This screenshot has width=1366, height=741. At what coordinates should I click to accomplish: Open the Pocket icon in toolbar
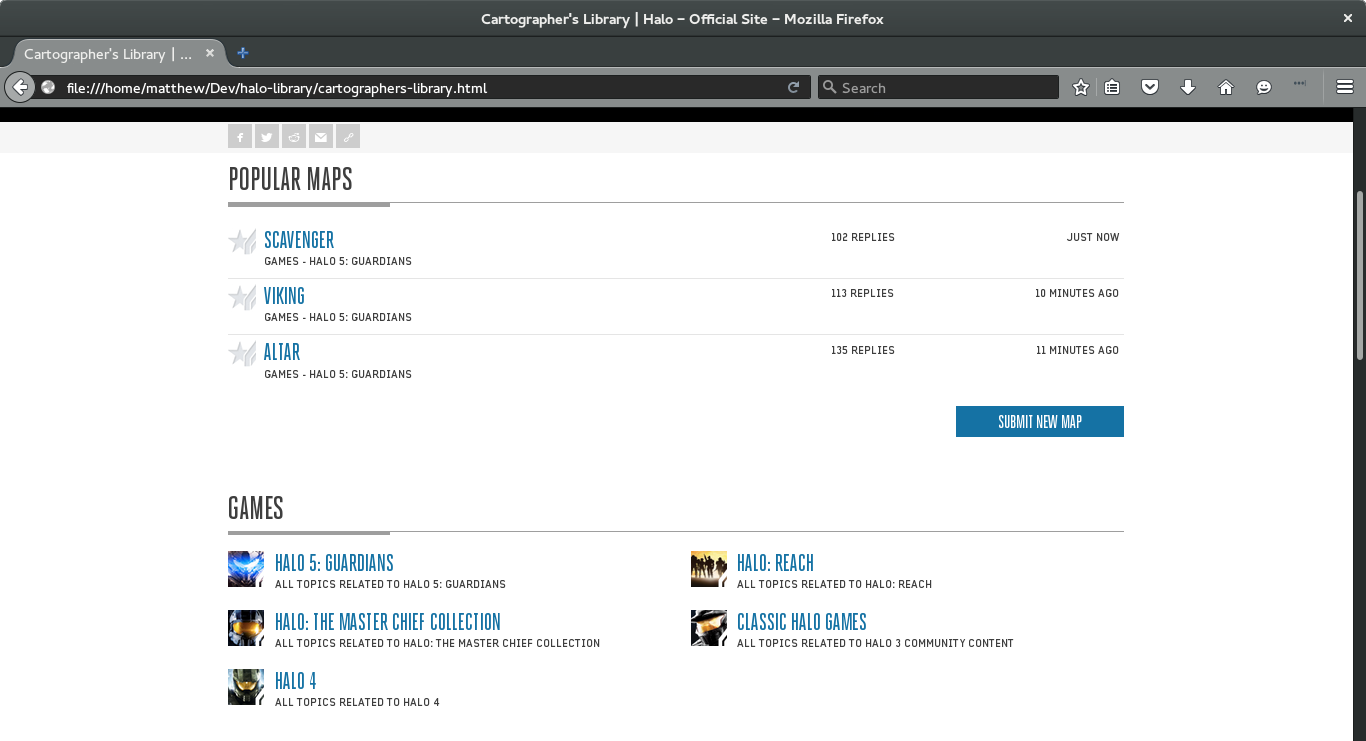tap(1150, 87)
